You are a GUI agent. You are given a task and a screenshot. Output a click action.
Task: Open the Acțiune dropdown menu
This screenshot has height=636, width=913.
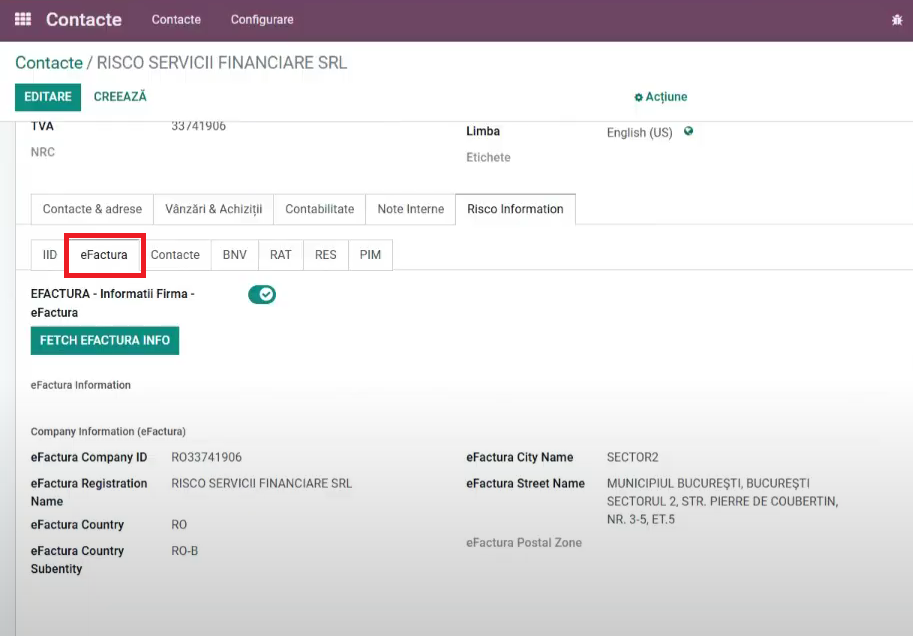[661, 97]
